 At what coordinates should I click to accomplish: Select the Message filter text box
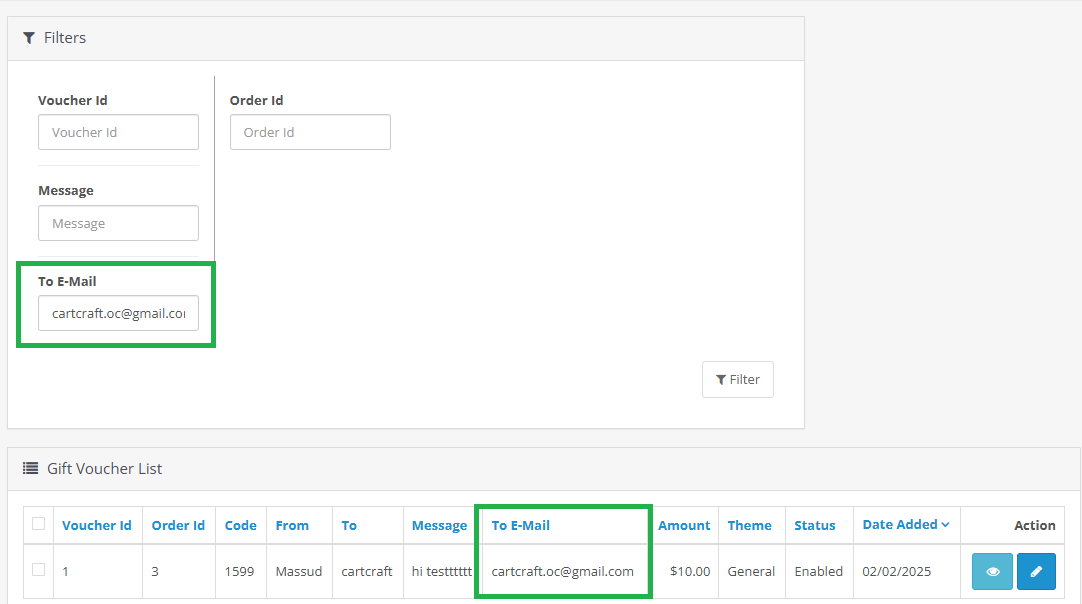click(118, 224)
